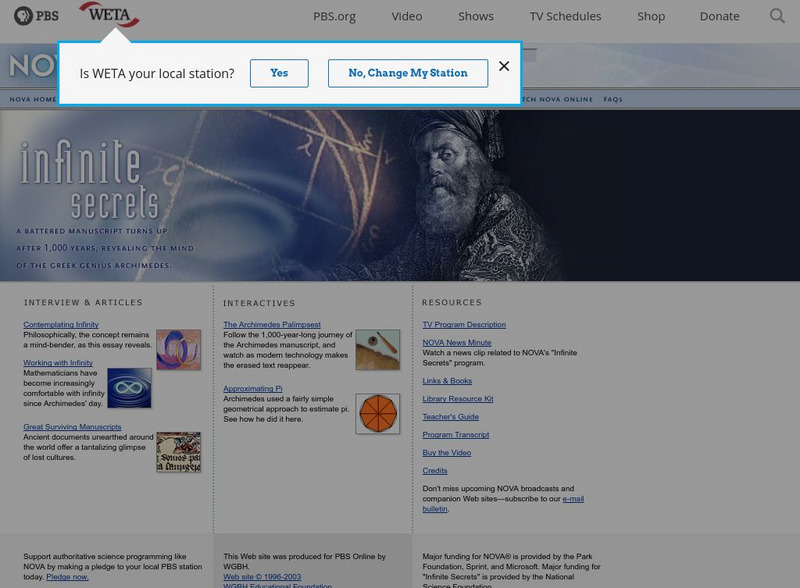Click the medieval manuscript thumbnail
This screenshot has height=588, width=800.
pyautogui.click(x=178, y=452)
